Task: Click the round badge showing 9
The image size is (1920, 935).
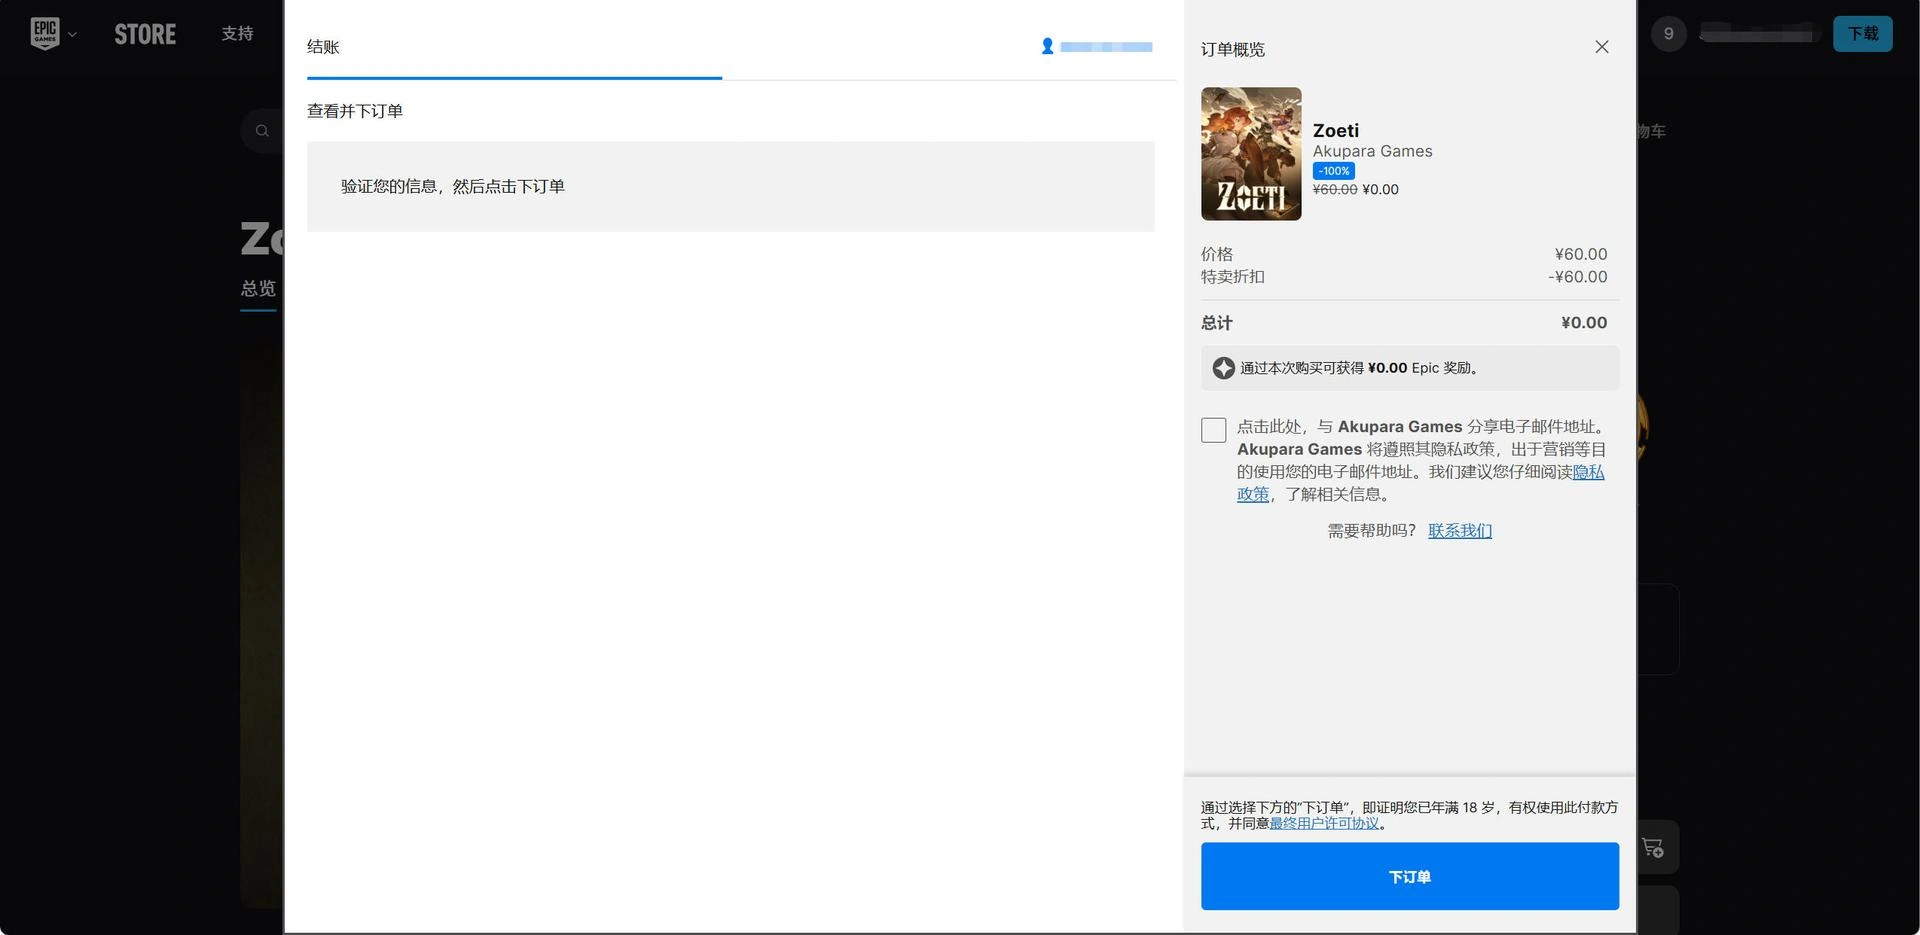Action: coord(1668,34)
